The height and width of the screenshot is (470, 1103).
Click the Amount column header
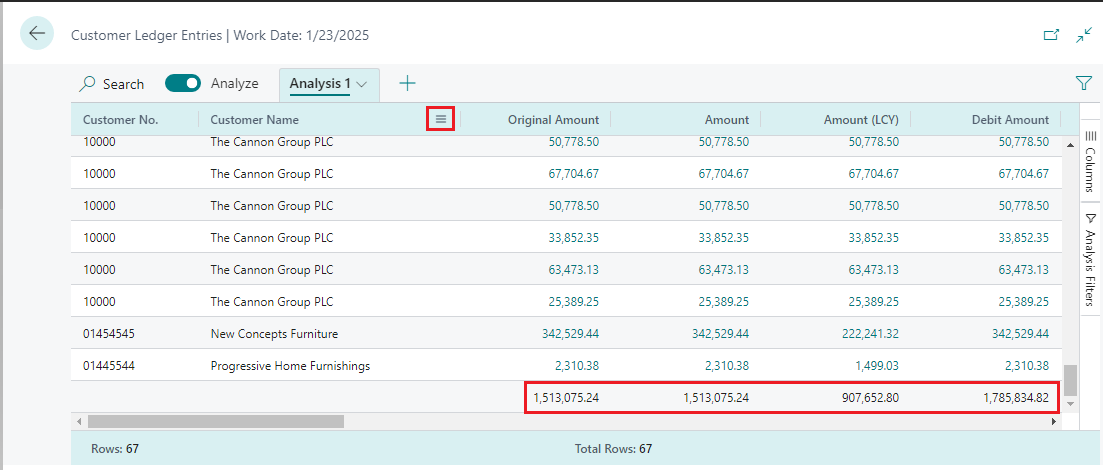click(x=727, y=120)
